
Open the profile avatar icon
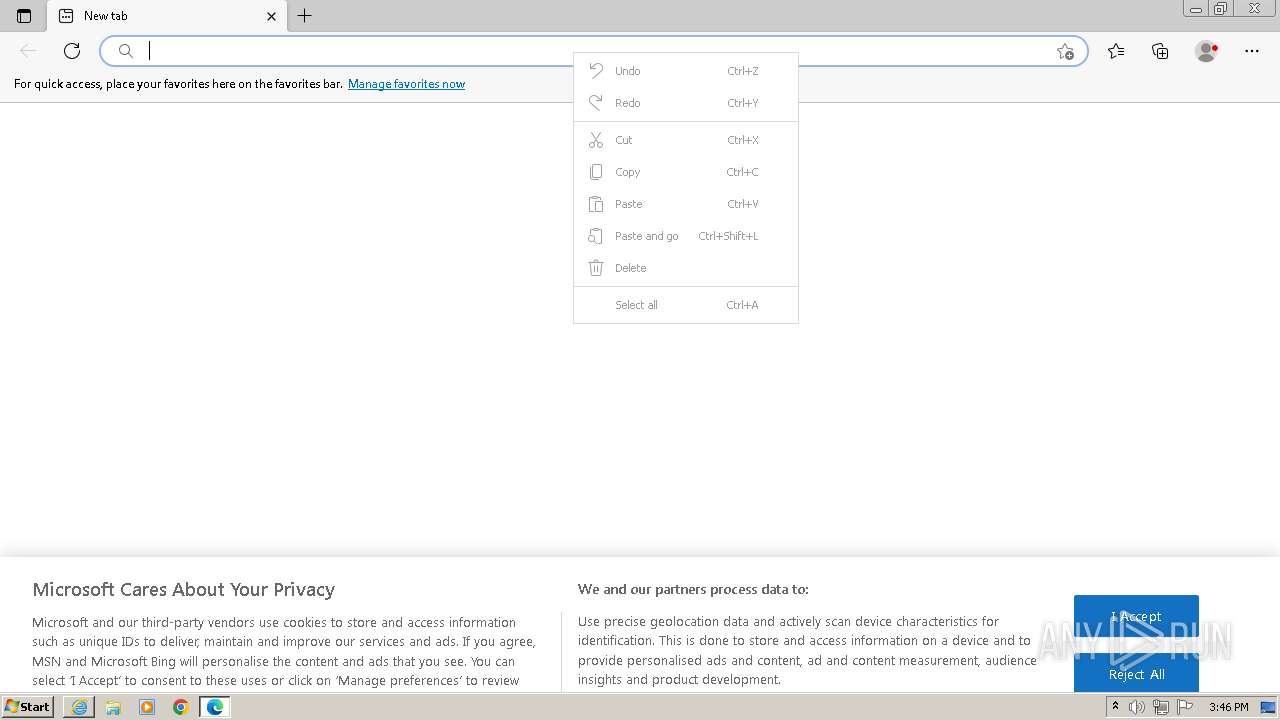(x=1206, y=51)
